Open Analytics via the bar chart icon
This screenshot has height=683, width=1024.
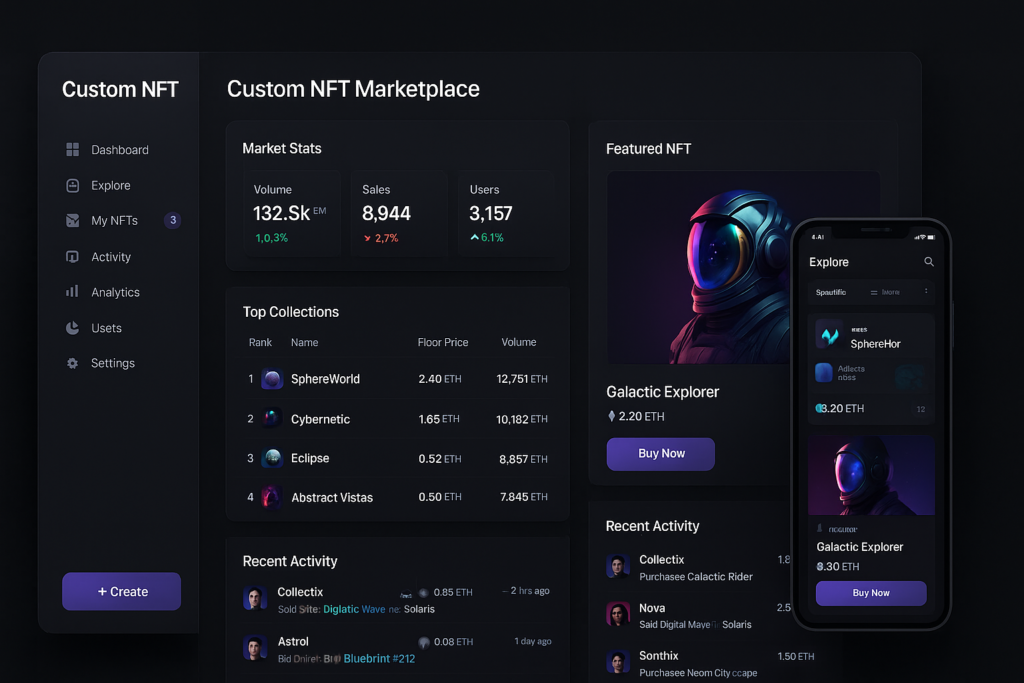[x=72, y=292]
